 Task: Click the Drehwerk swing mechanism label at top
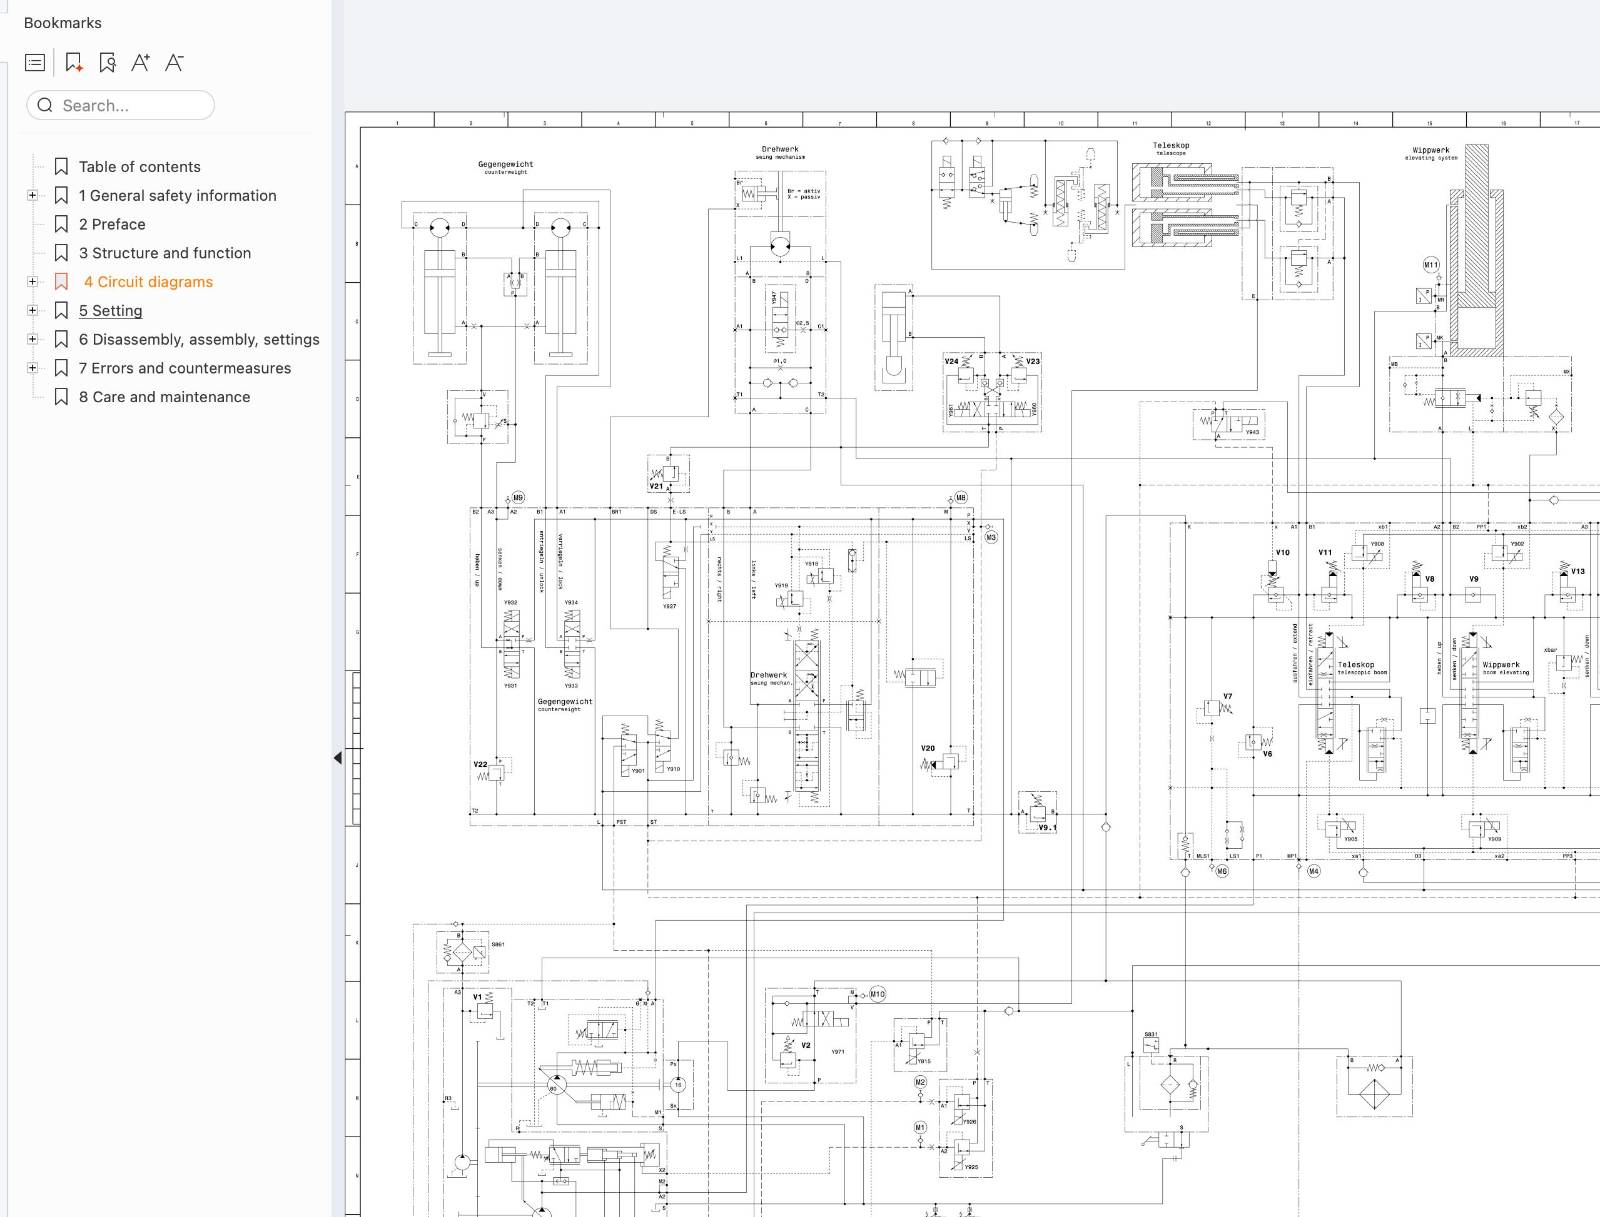coord(780,152)
